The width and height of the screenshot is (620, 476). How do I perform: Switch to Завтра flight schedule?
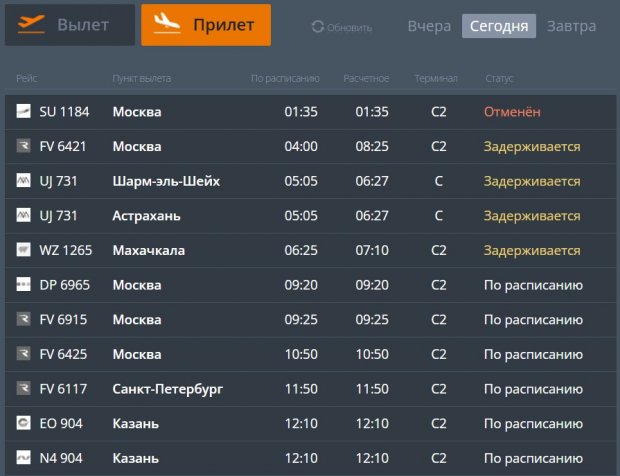[572, 26]
